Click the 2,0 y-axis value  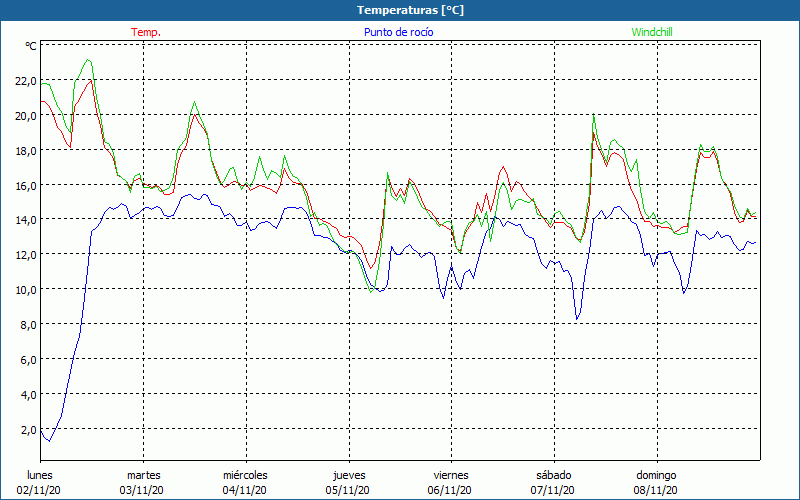pos(31,430)
